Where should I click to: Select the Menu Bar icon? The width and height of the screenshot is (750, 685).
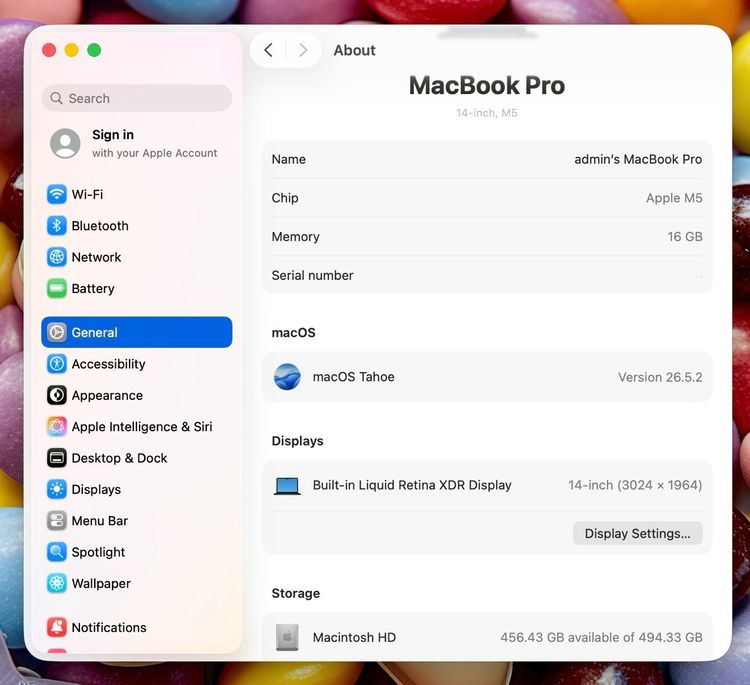(56, 520)
